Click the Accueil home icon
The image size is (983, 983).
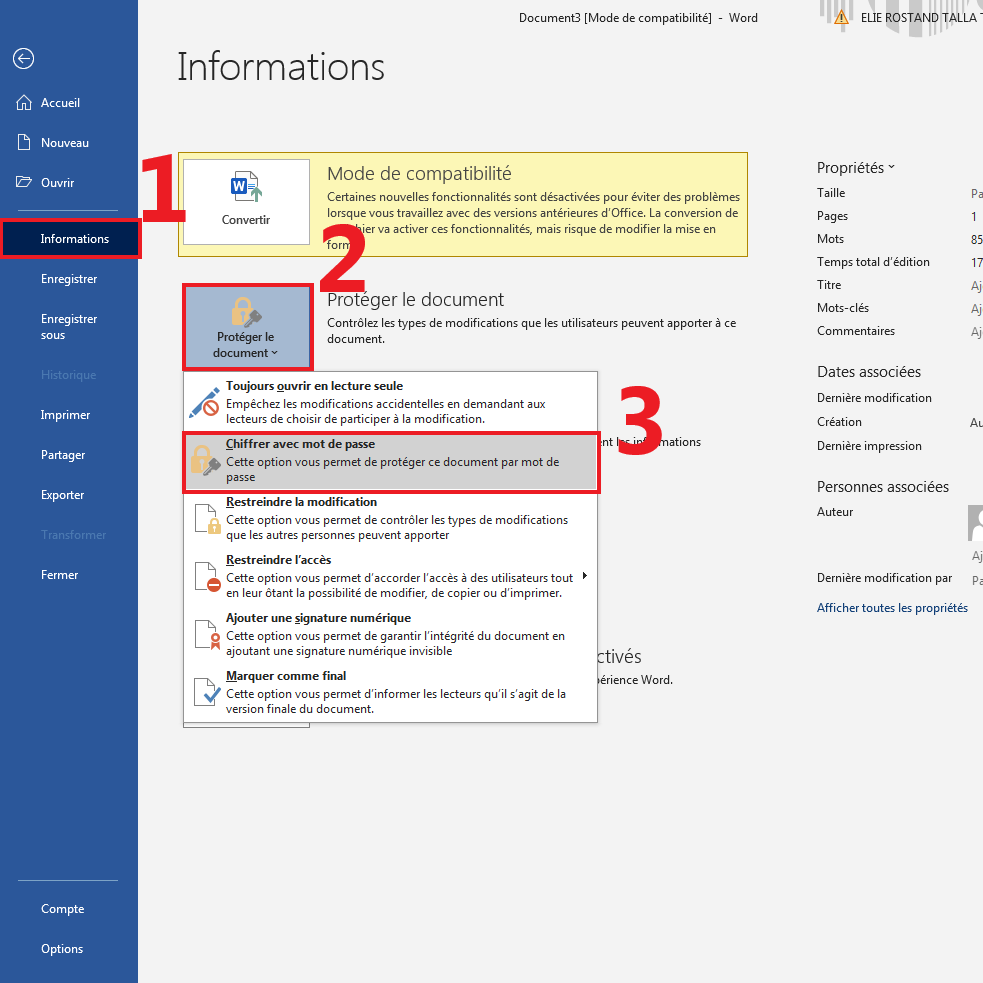pos(24,103)
